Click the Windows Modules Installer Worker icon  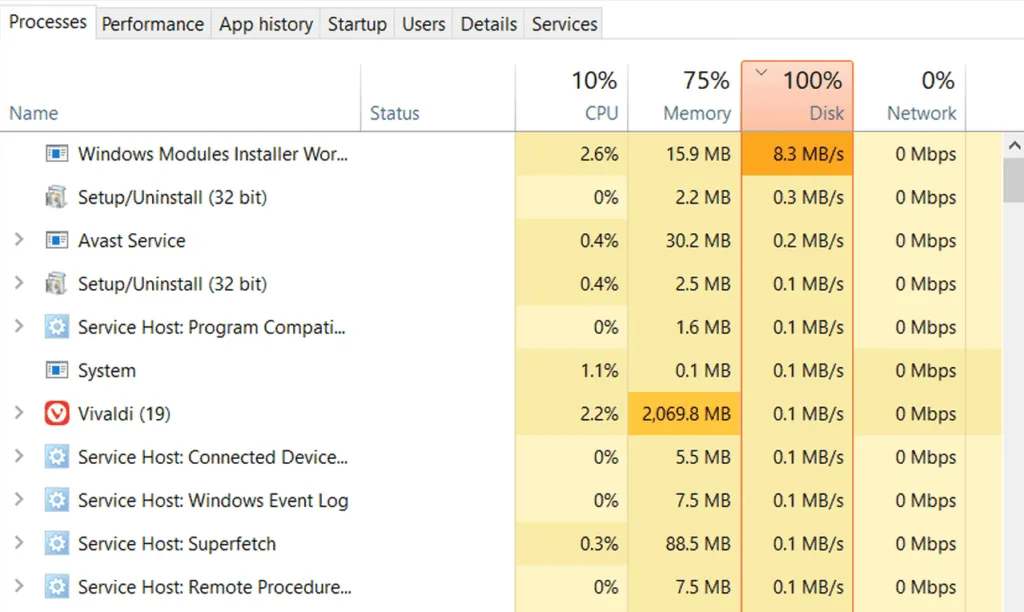click(56, 154)
